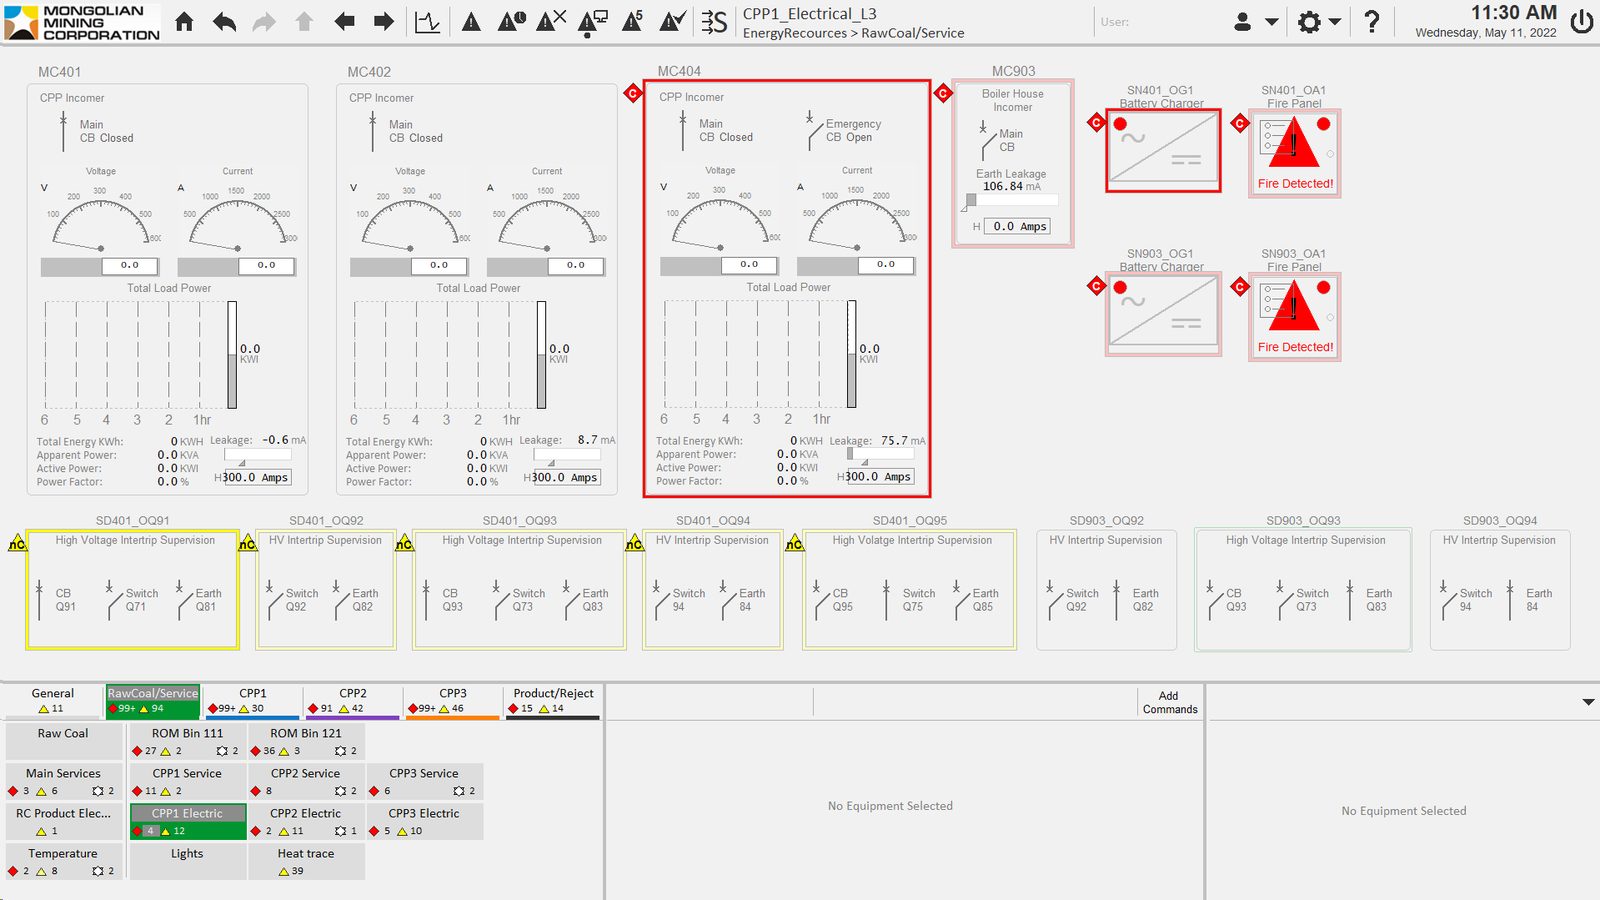1600x900 pixels.
Task: Navigate to next display with right arrow
Action: point(384,21)
